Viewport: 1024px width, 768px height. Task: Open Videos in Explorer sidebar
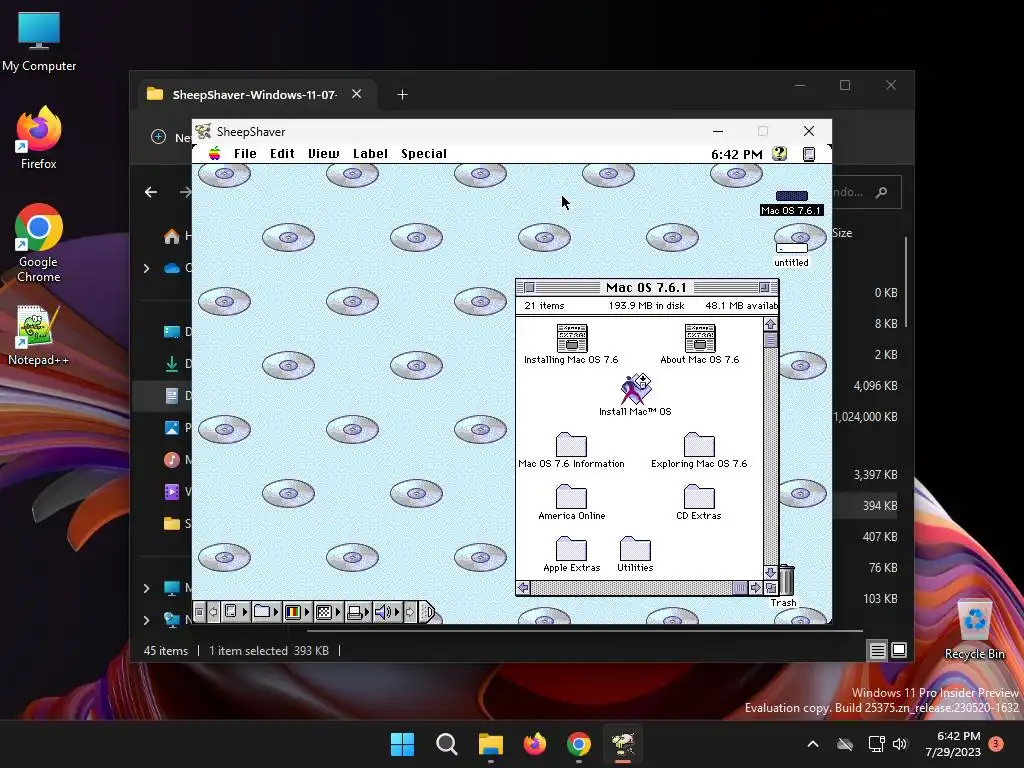172,492
